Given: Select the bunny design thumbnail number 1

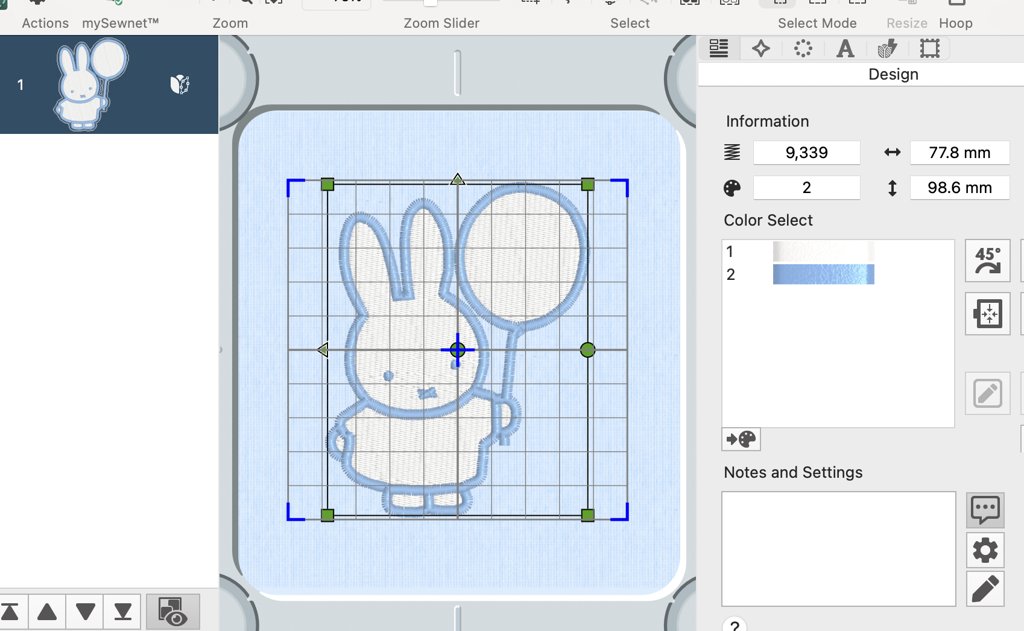Looking at the screenshot, I should tap(90, 84).
